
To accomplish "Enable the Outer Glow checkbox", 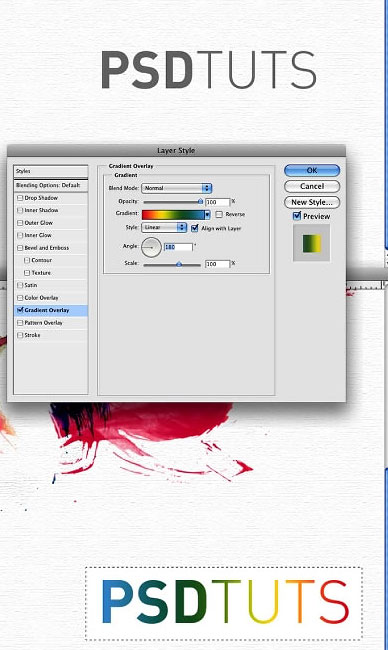I will click(20, 223).
